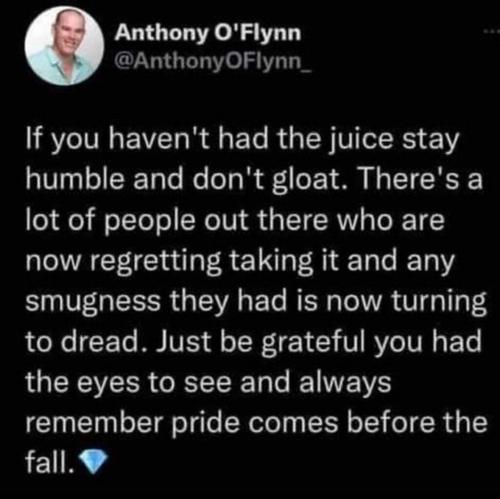Open the @AnthonyOFlynn_ handle link
Image resolution: width=500 pixels, height=499 pixels.
click(213, 60)
